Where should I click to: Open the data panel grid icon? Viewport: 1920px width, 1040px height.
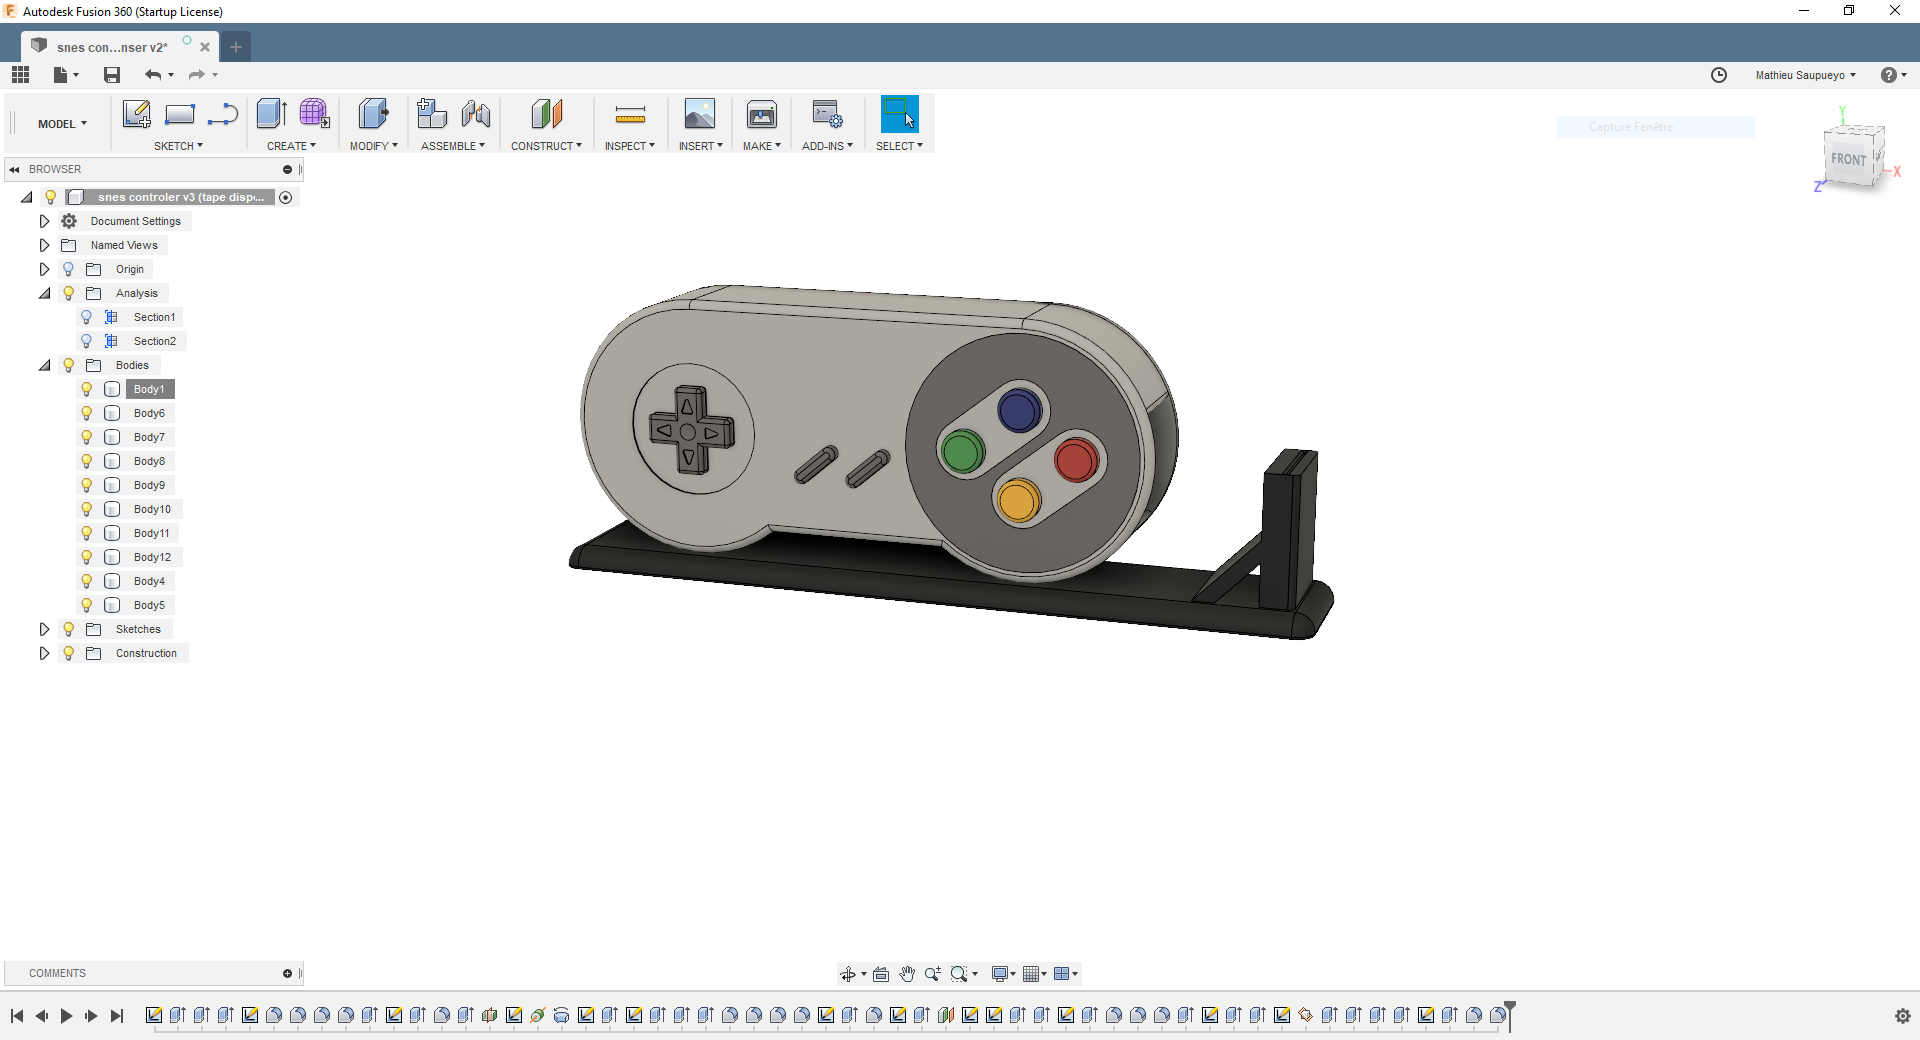20,75
